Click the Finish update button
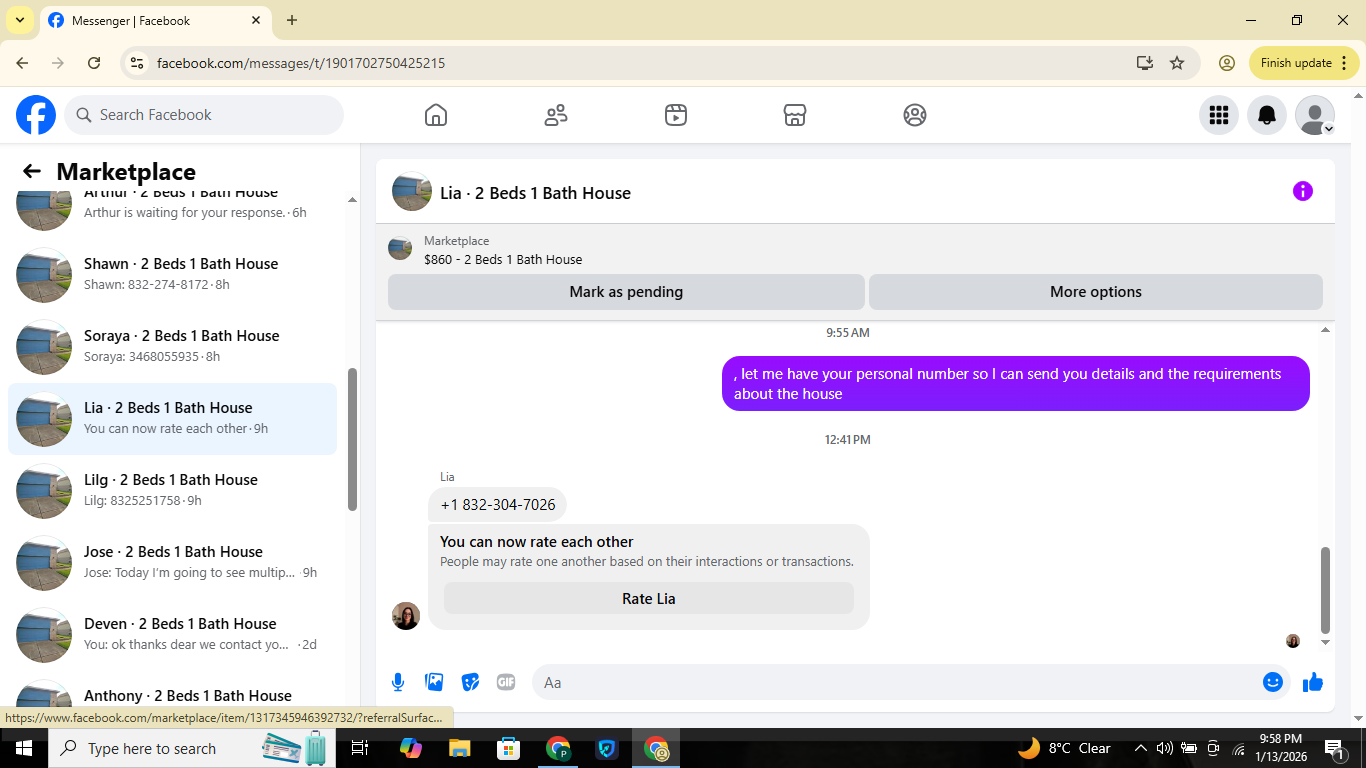Viewport: 1366px width, 768px height. tap(1304, 63)
